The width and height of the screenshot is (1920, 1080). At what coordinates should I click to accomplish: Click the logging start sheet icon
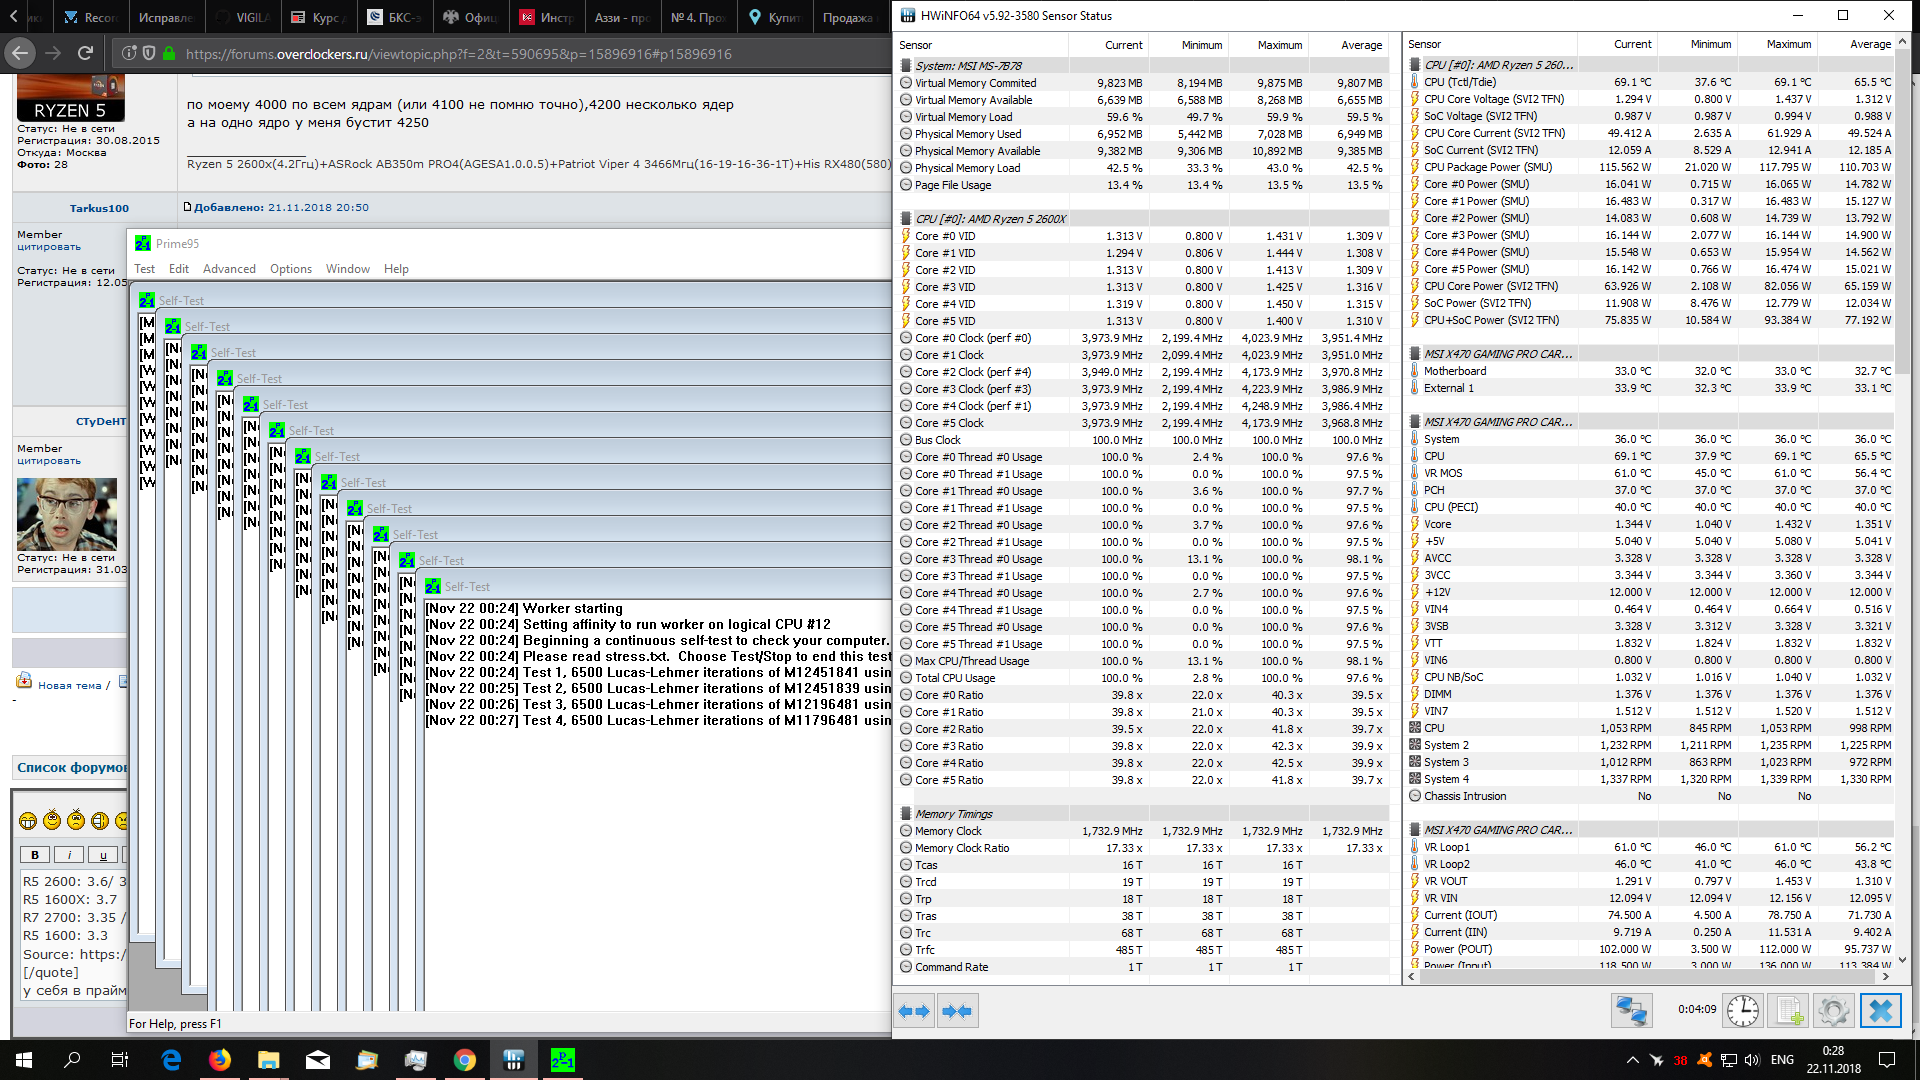(1789, 1011)
